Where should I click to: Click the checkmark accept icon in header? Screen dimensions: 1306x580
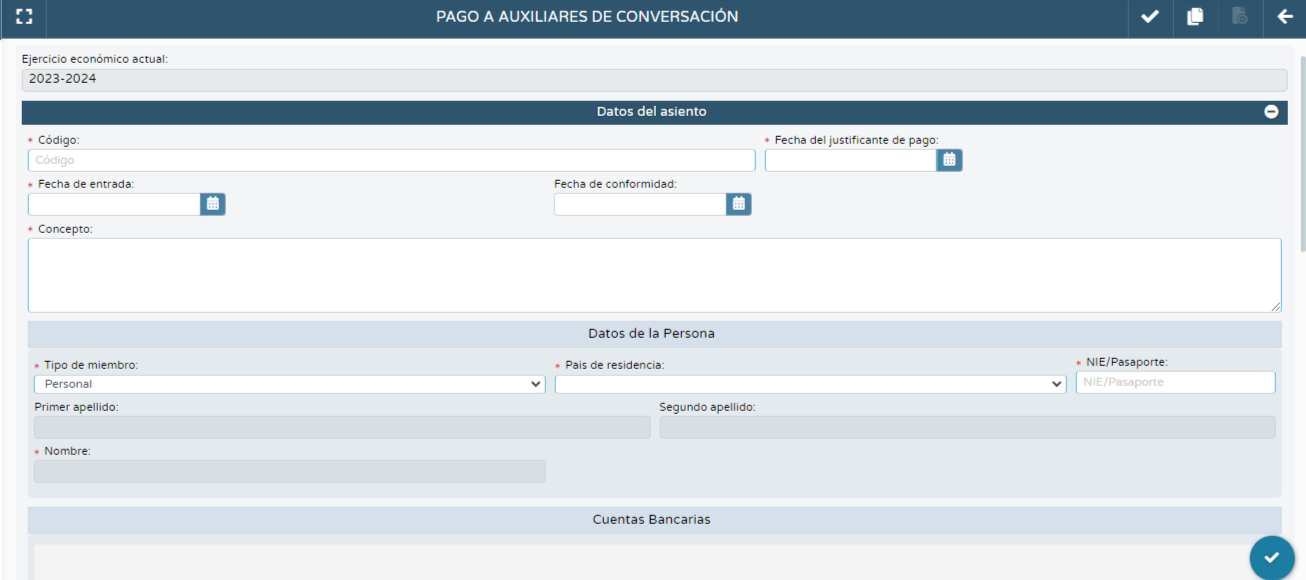coord(1150,17)
